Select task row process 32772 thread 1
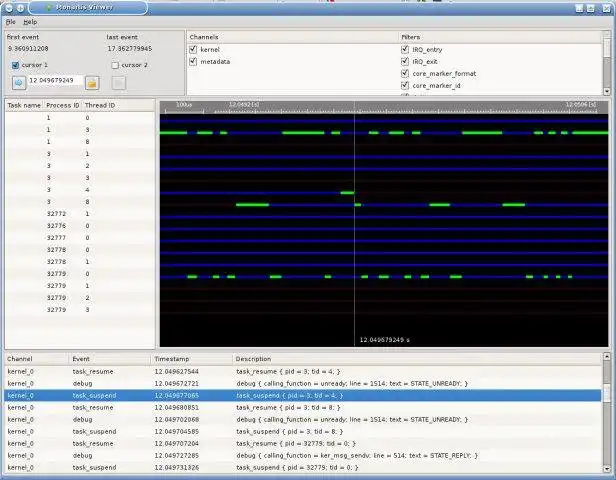Screen dimensions: 616x480 pyautogui.click(x=80, y=214)
